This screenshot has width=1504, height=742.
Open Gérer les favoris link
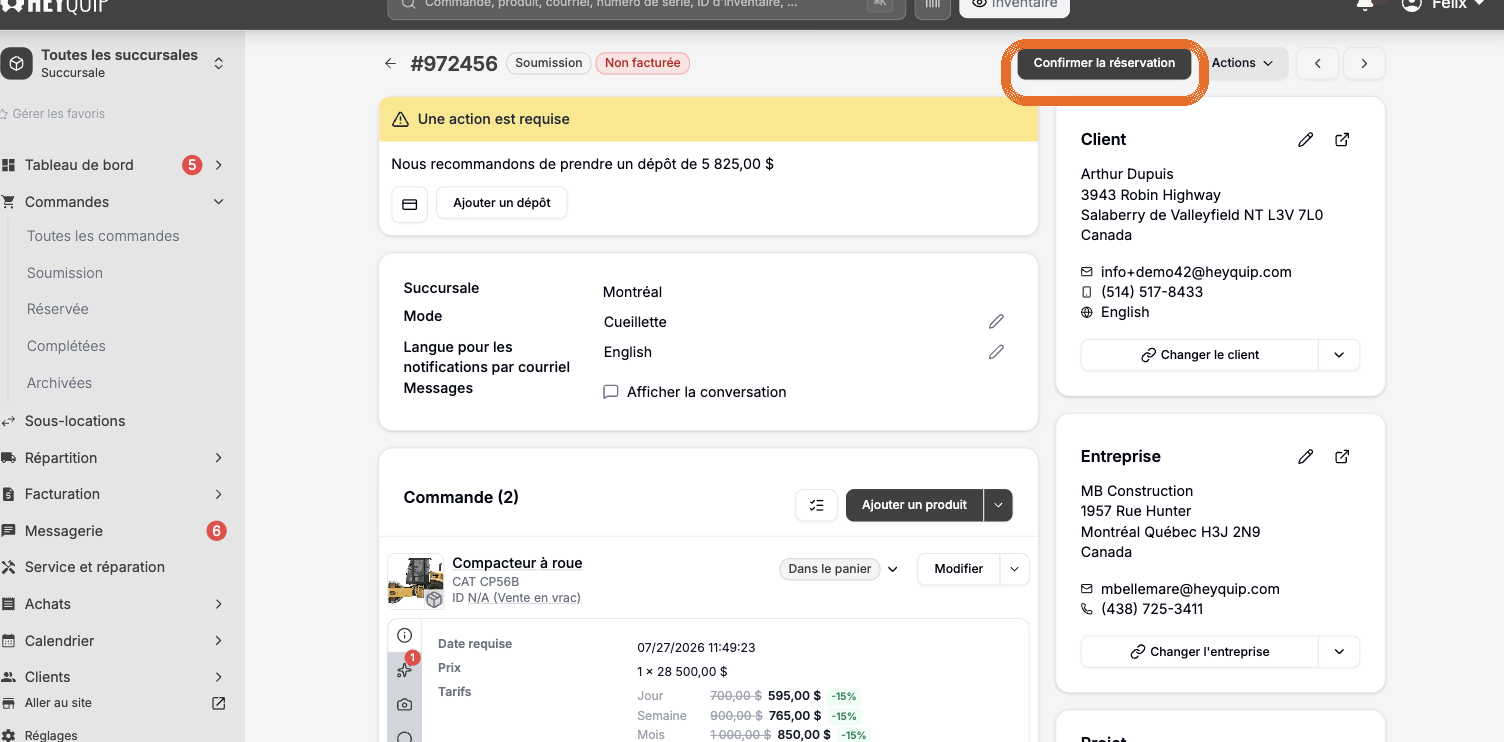click(x=53, y=114)
